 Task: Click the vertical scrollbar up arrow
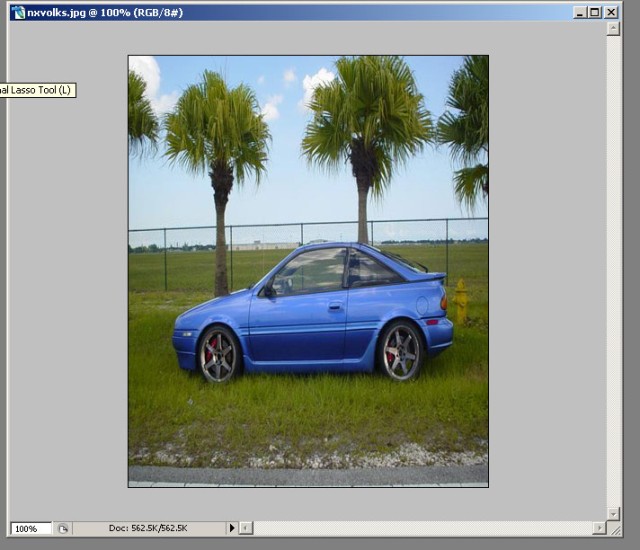613,29
